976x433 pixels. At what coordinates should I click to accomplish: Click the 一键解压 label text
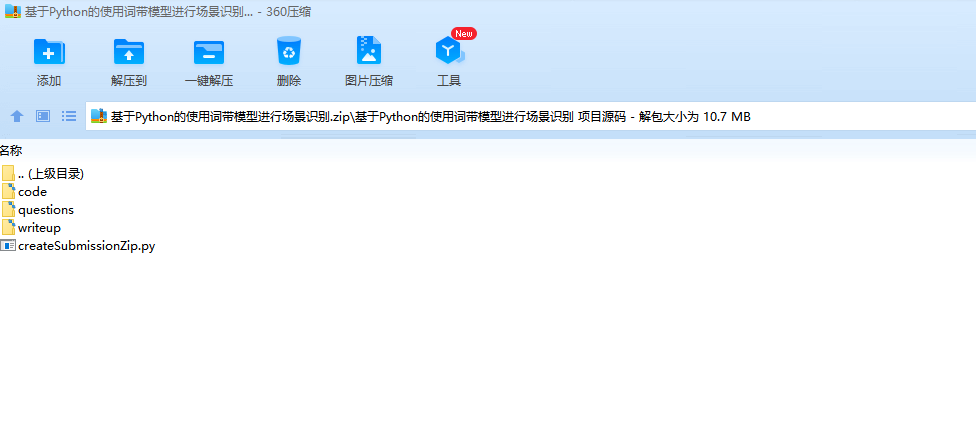[209, 81]
